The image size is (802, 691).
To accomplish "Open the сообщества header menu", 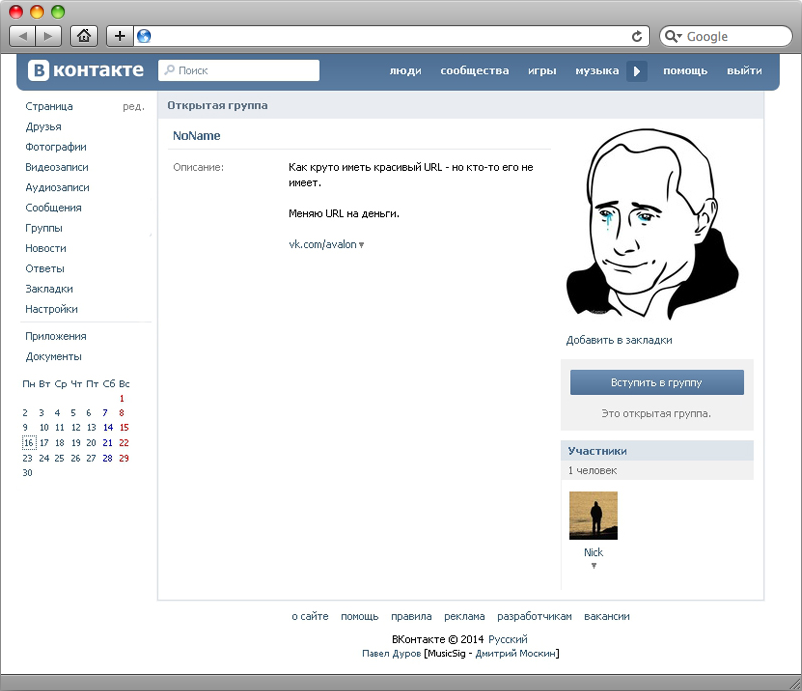I will [474, 71].
